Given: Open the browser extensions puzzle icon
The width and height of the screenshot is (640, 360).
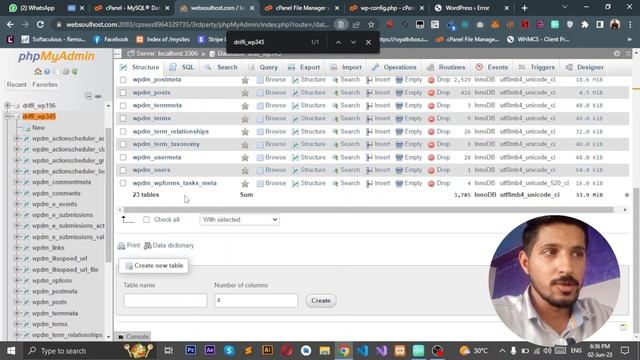Looking at the screenshot, I should click(585, 24).
